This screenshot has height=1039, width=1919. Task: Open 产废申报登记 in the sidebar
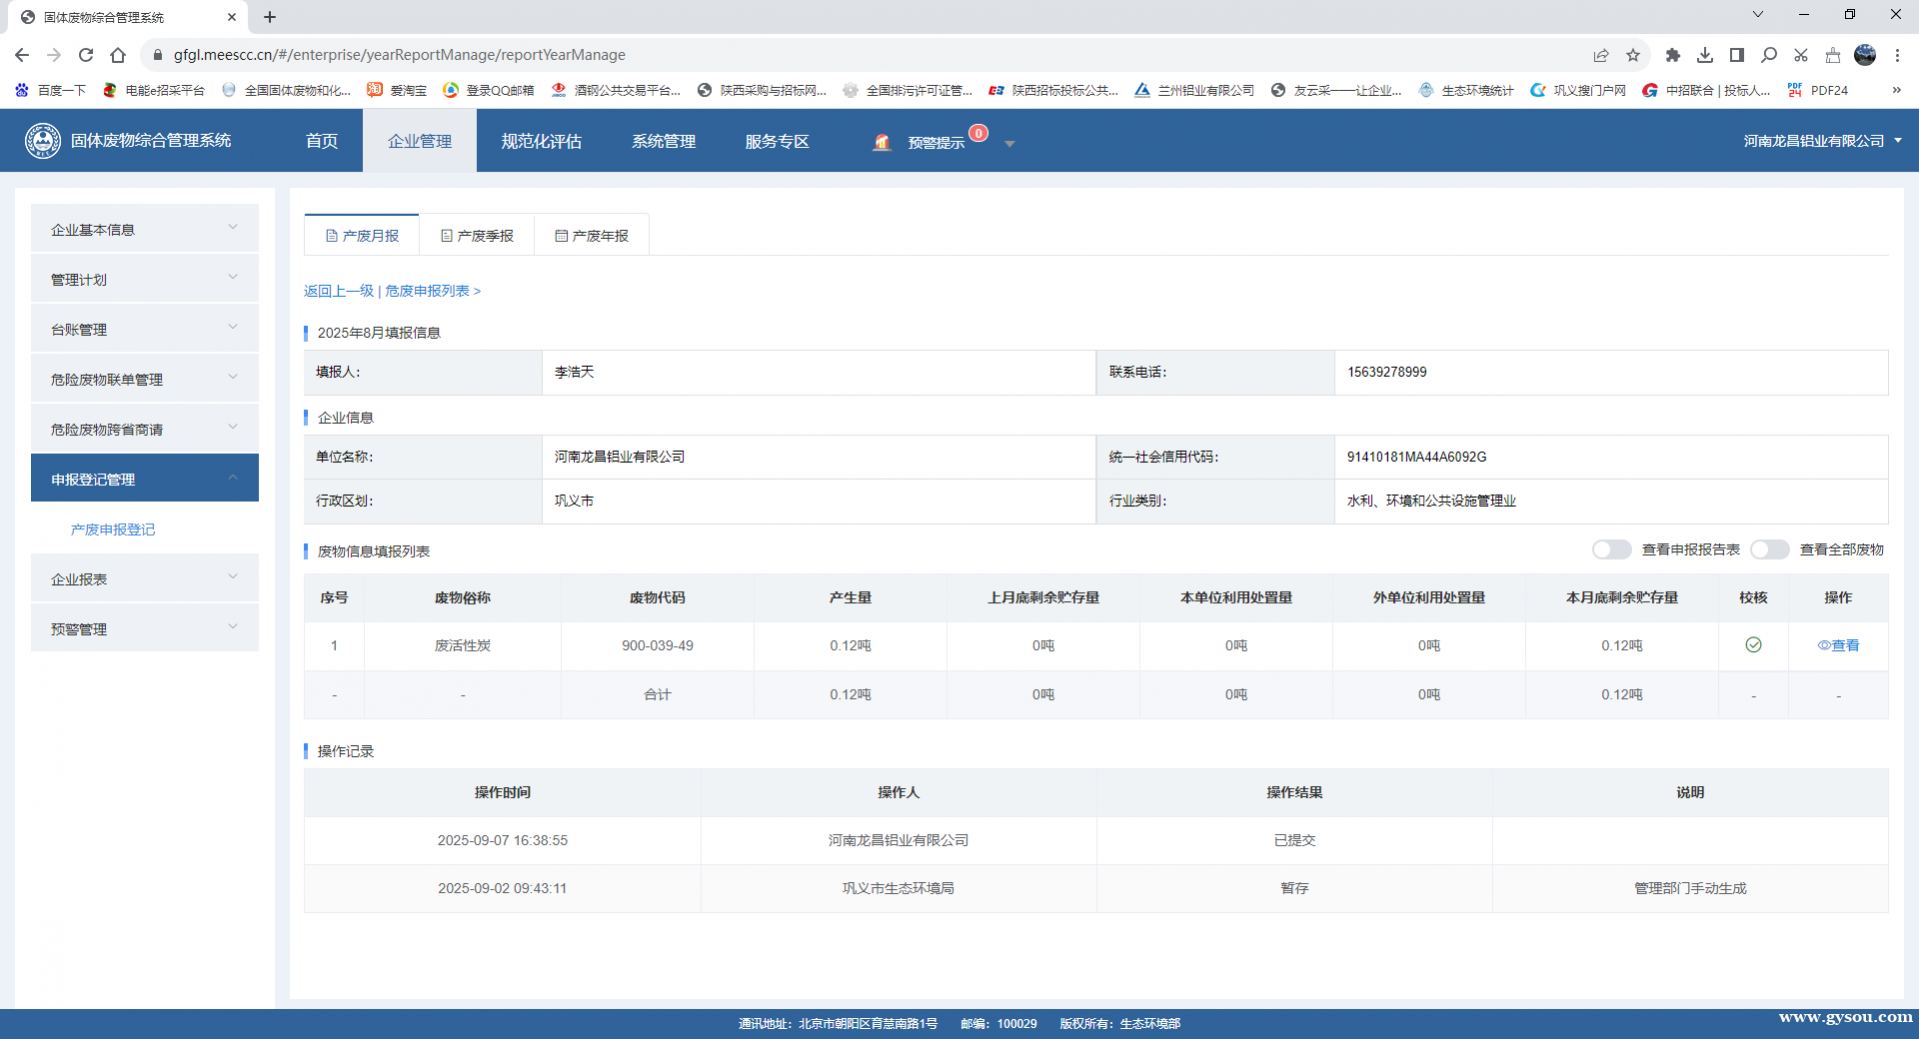click(113, 529)
